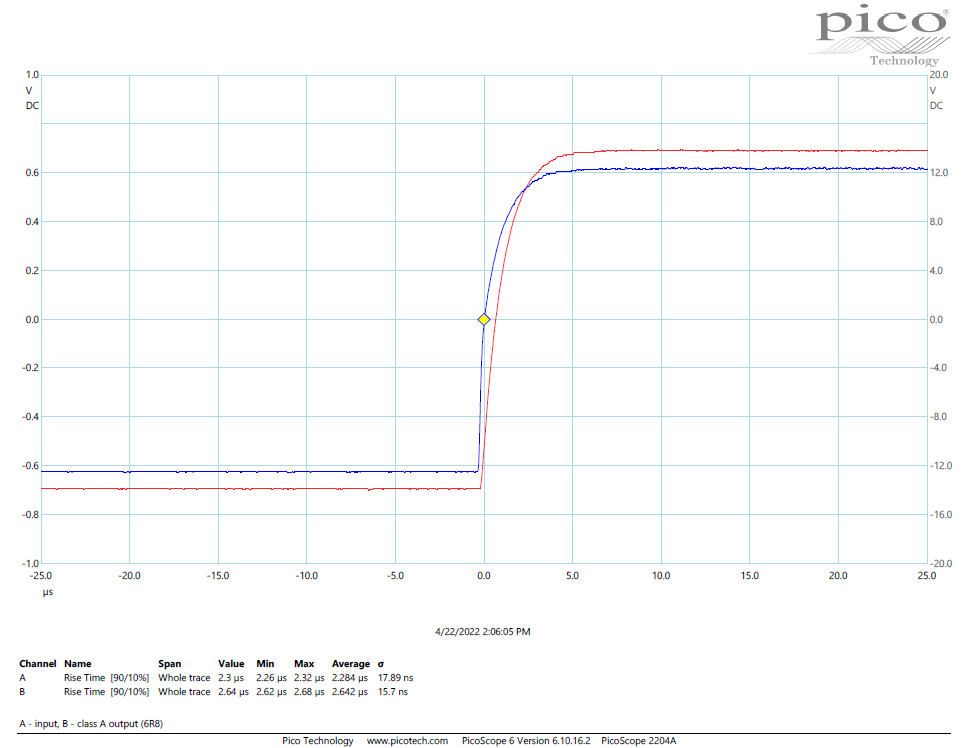Click the Span column header
This screenshot has height=748, width=968.
pos(170,663)
